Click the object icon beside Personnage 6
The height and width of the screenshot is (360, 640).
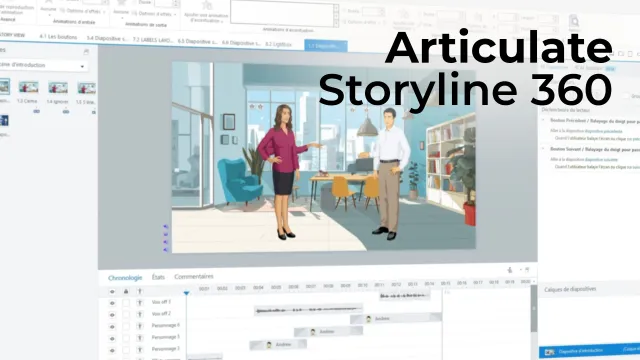[140, 327]
